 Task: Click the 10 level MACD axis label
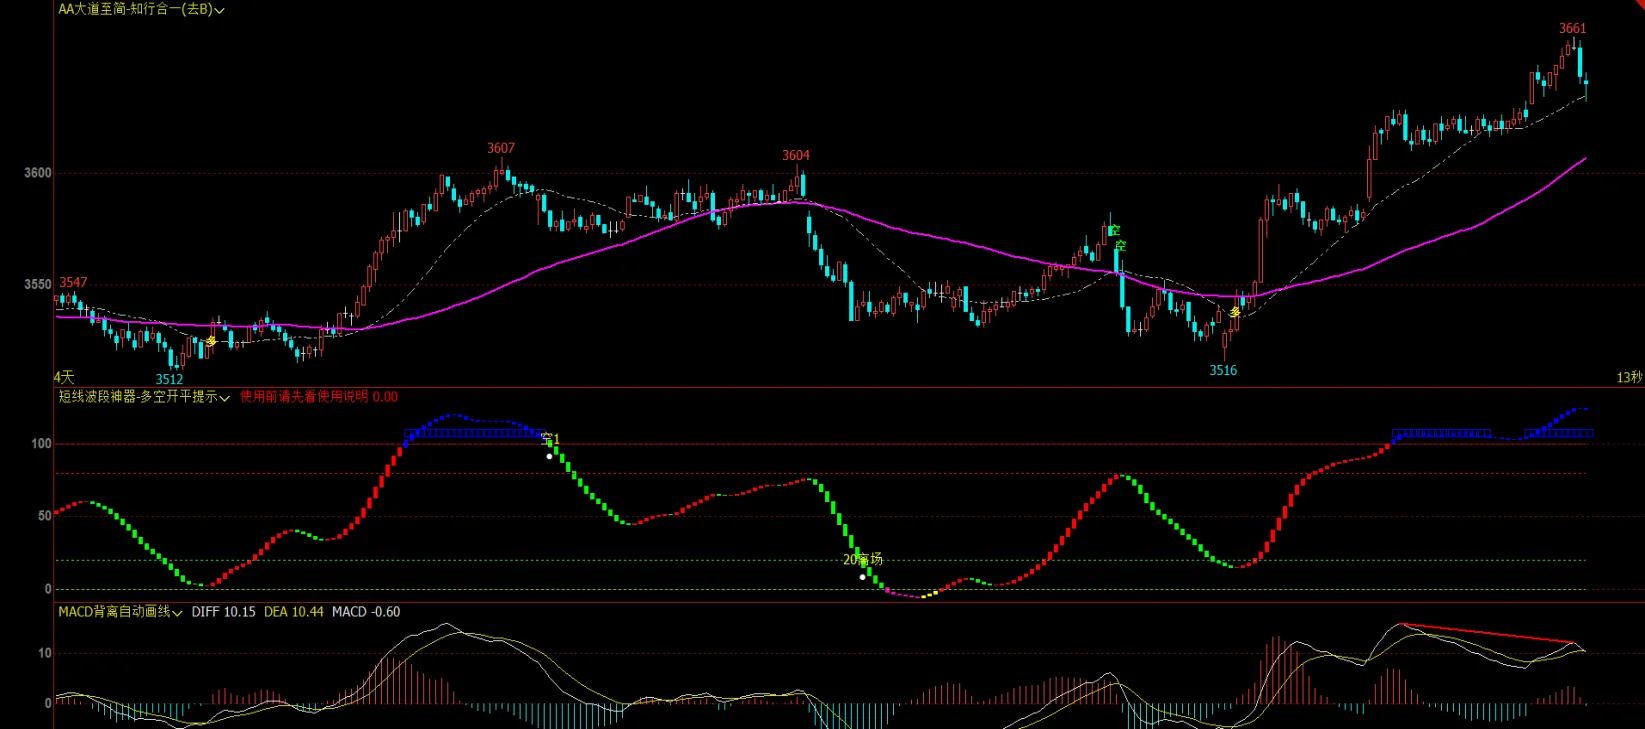[45, 653]
